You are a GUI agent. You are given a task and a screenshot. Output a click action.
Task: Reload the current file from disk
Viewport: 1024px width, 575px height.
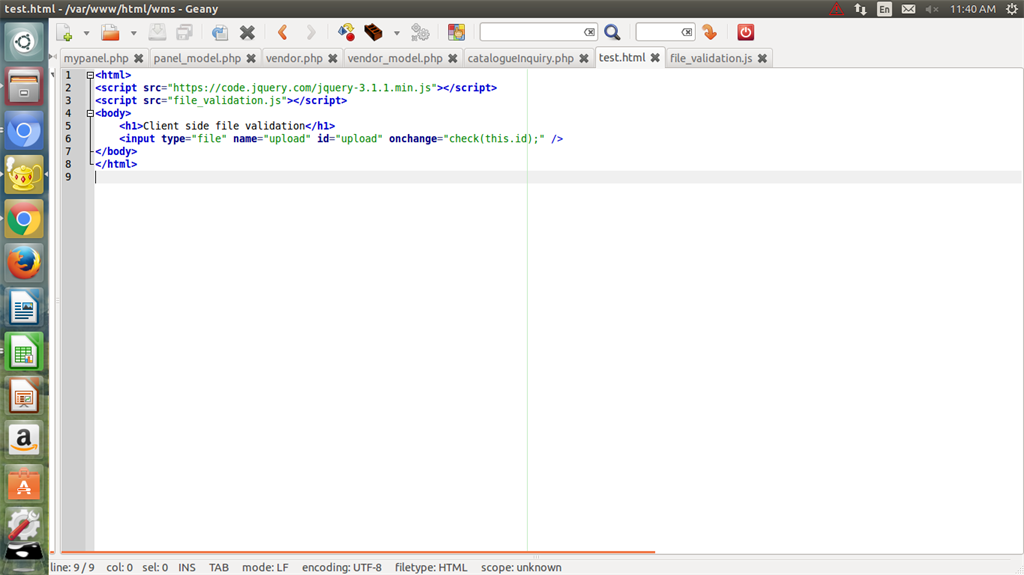(x=220, y=32)
